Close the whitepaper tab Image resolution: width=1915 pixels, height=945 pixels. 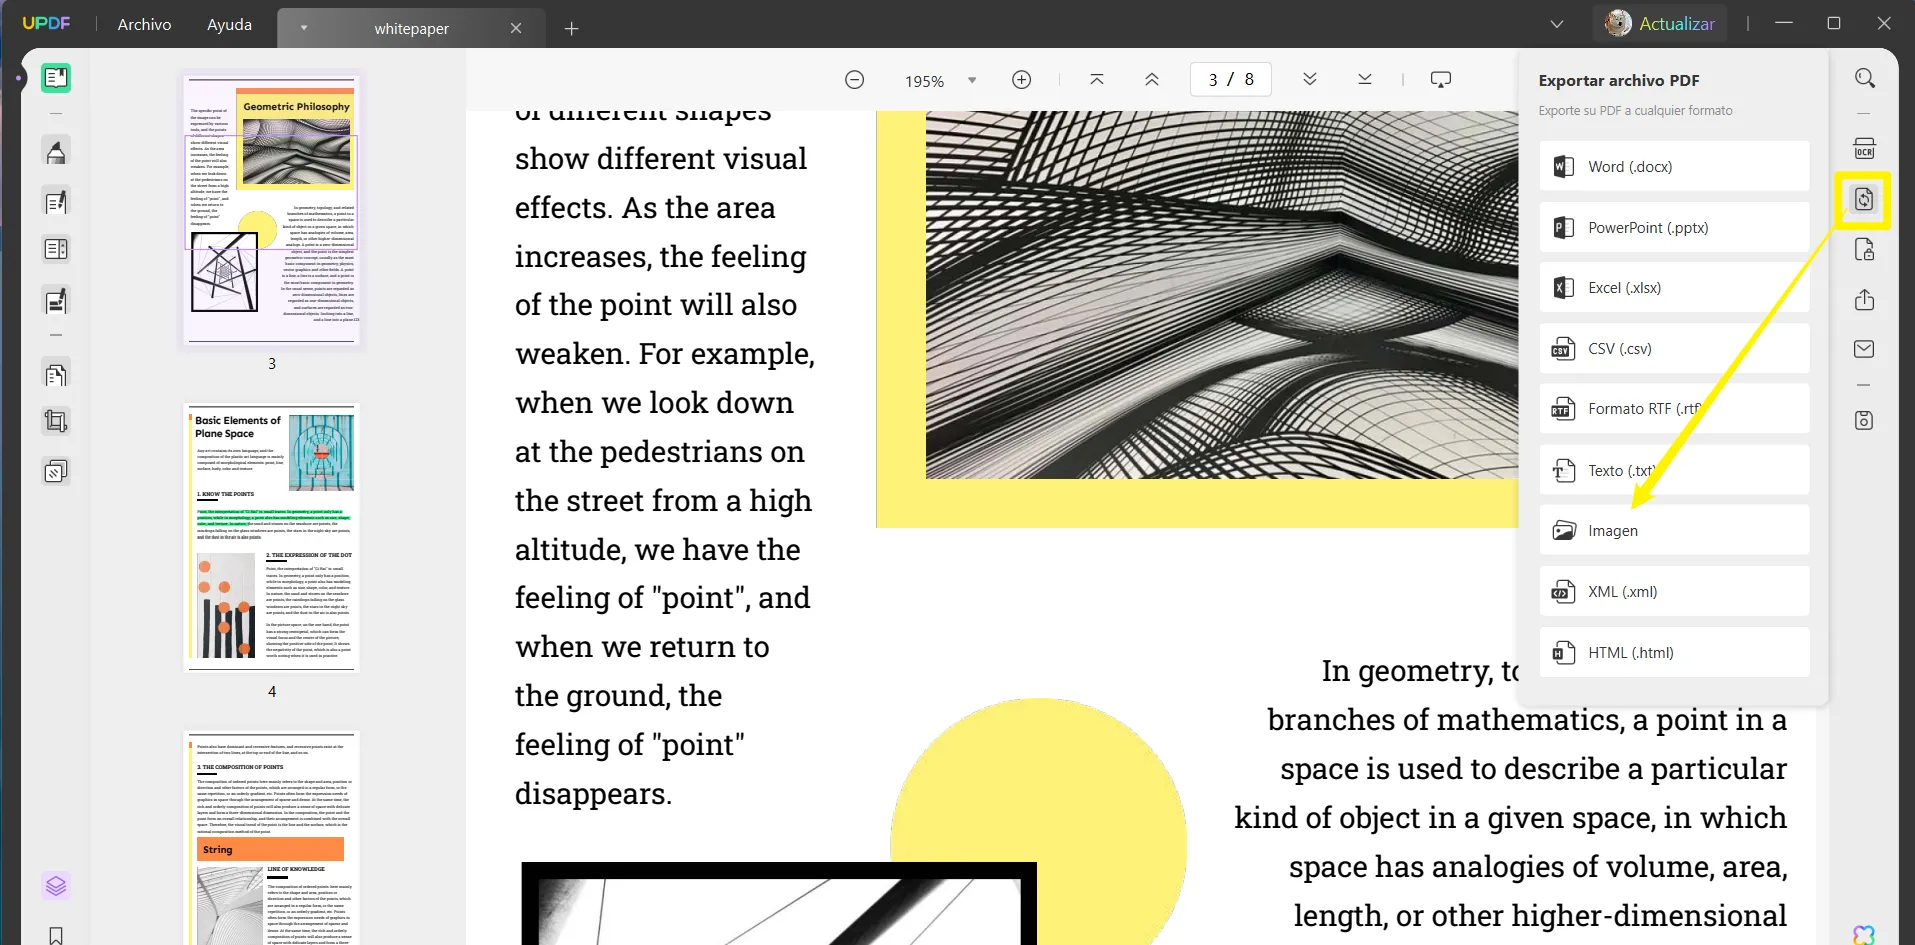click(x=516, y=29)
